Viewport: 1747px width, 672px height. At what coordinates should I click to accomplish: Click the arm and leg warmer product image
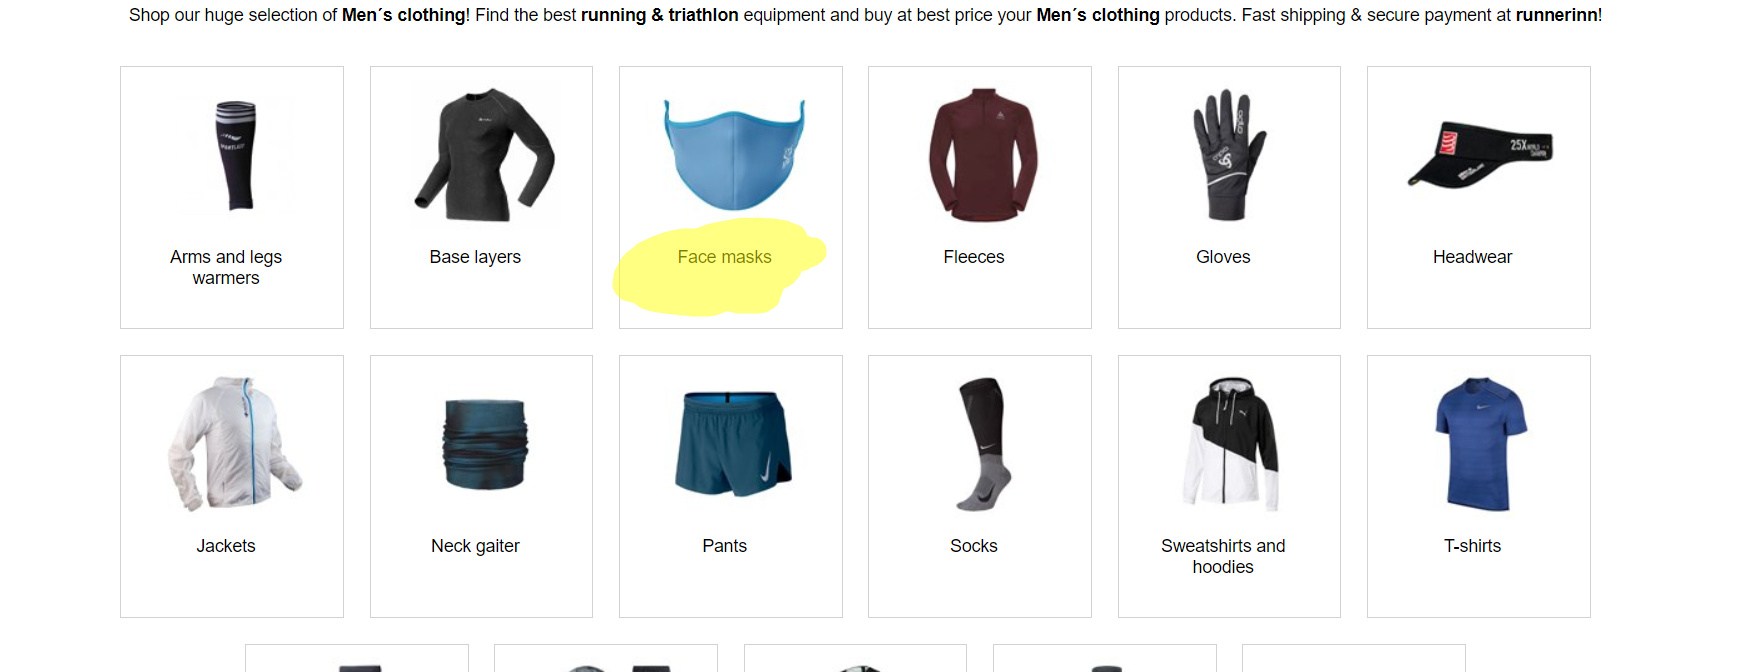coord(236,156)
